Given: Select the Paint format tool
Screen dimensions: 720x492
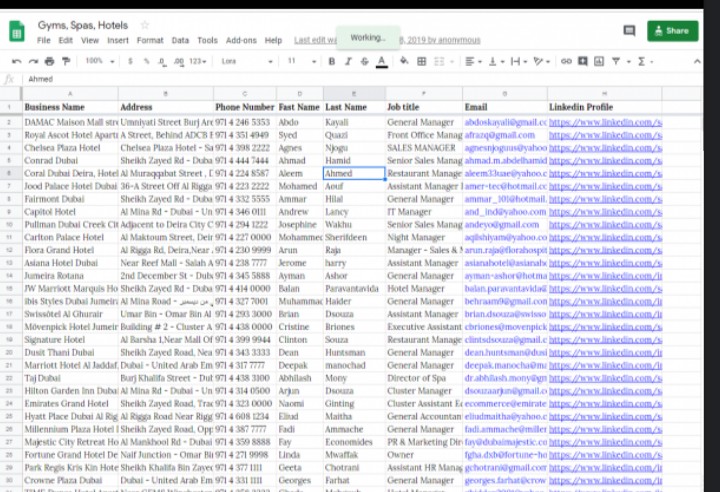Looking at the screenshot, I should [64, 61].
